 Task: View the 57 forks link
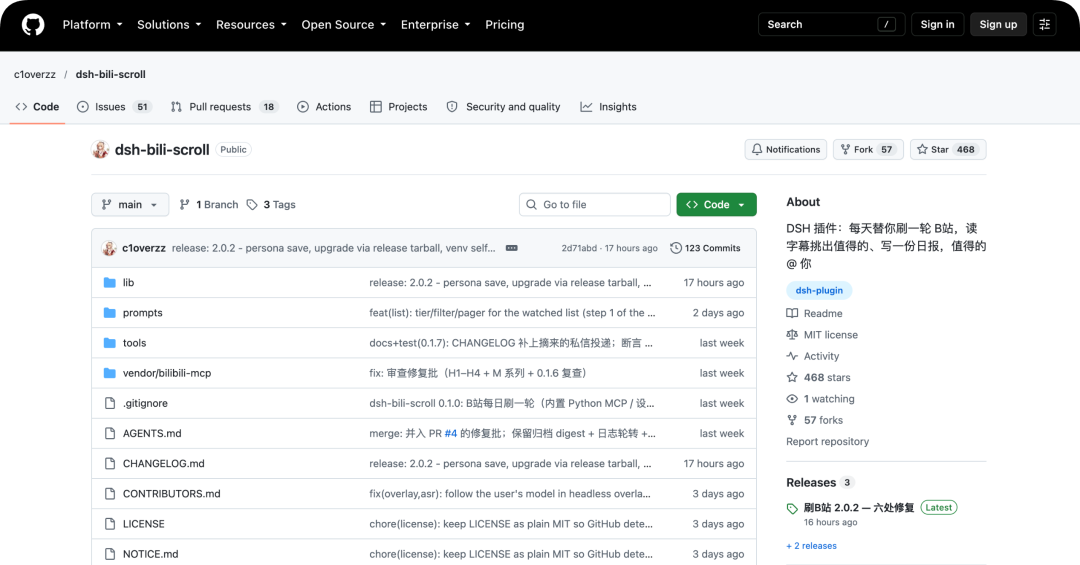coord(815,420)
